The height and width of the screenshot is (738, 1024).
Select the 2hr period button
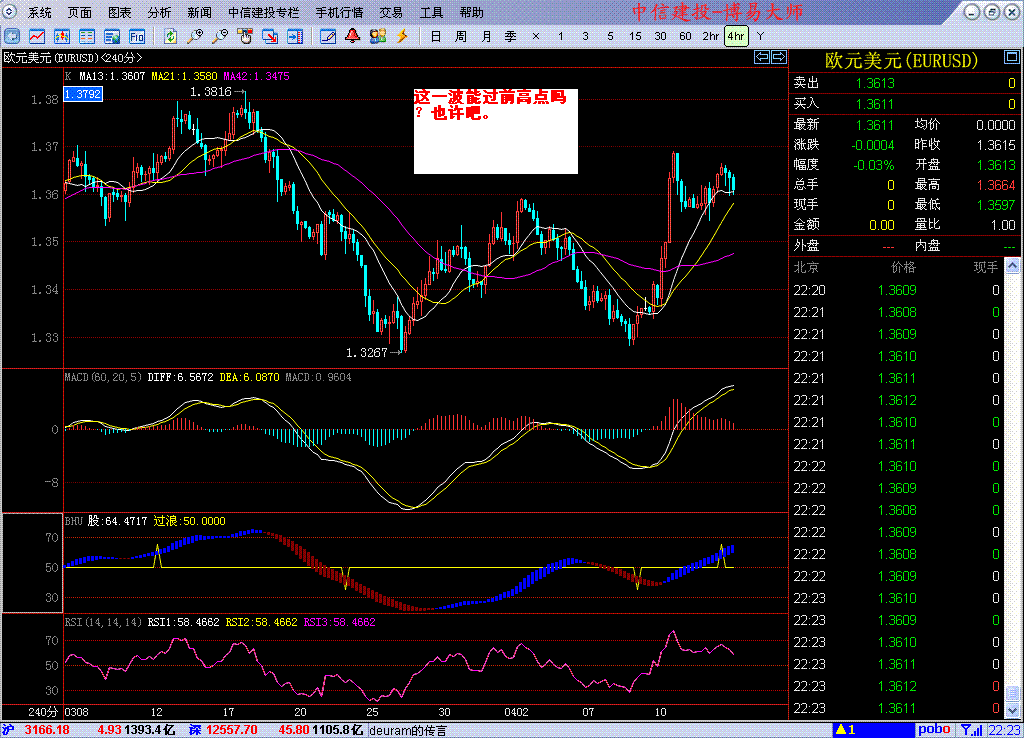pyautogui.click(x=711, y=37)
